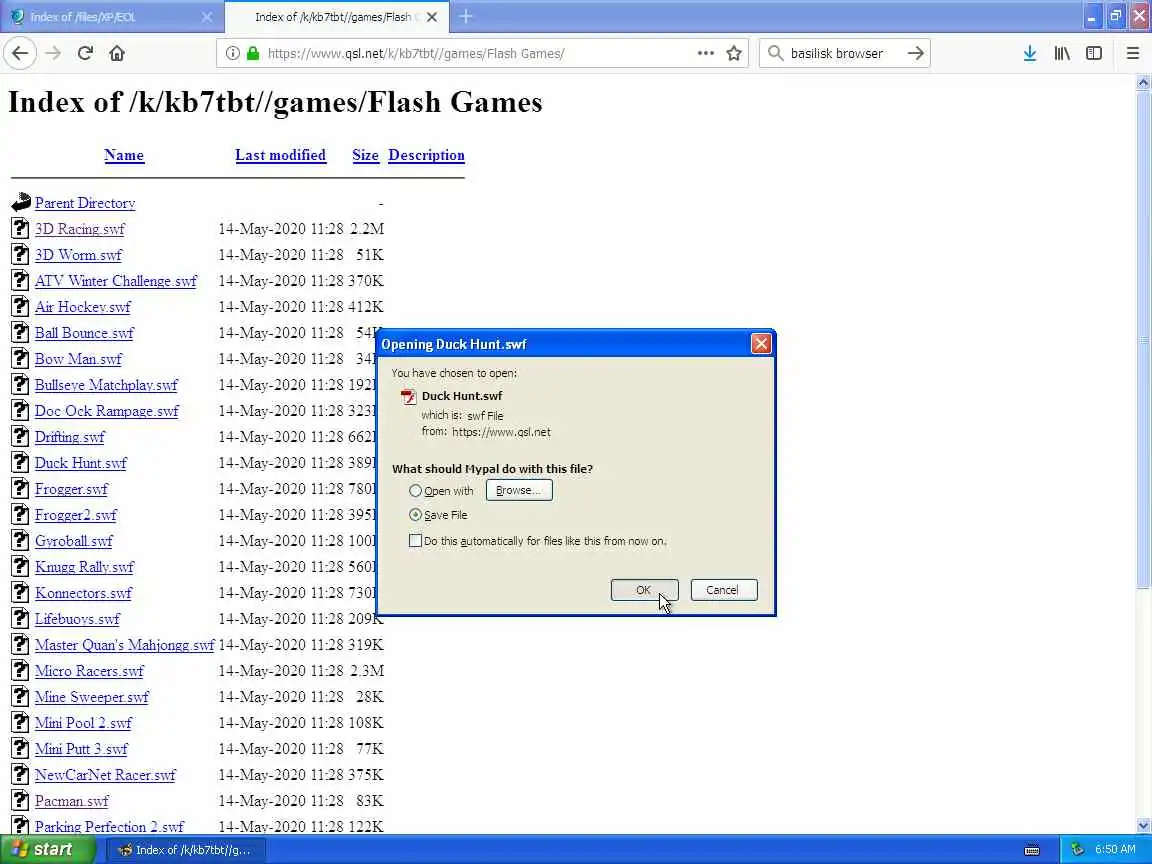Sort listing by Size header
This screenshot has height=864, width=1152.
pyautogui.click(x=365, y=155)
